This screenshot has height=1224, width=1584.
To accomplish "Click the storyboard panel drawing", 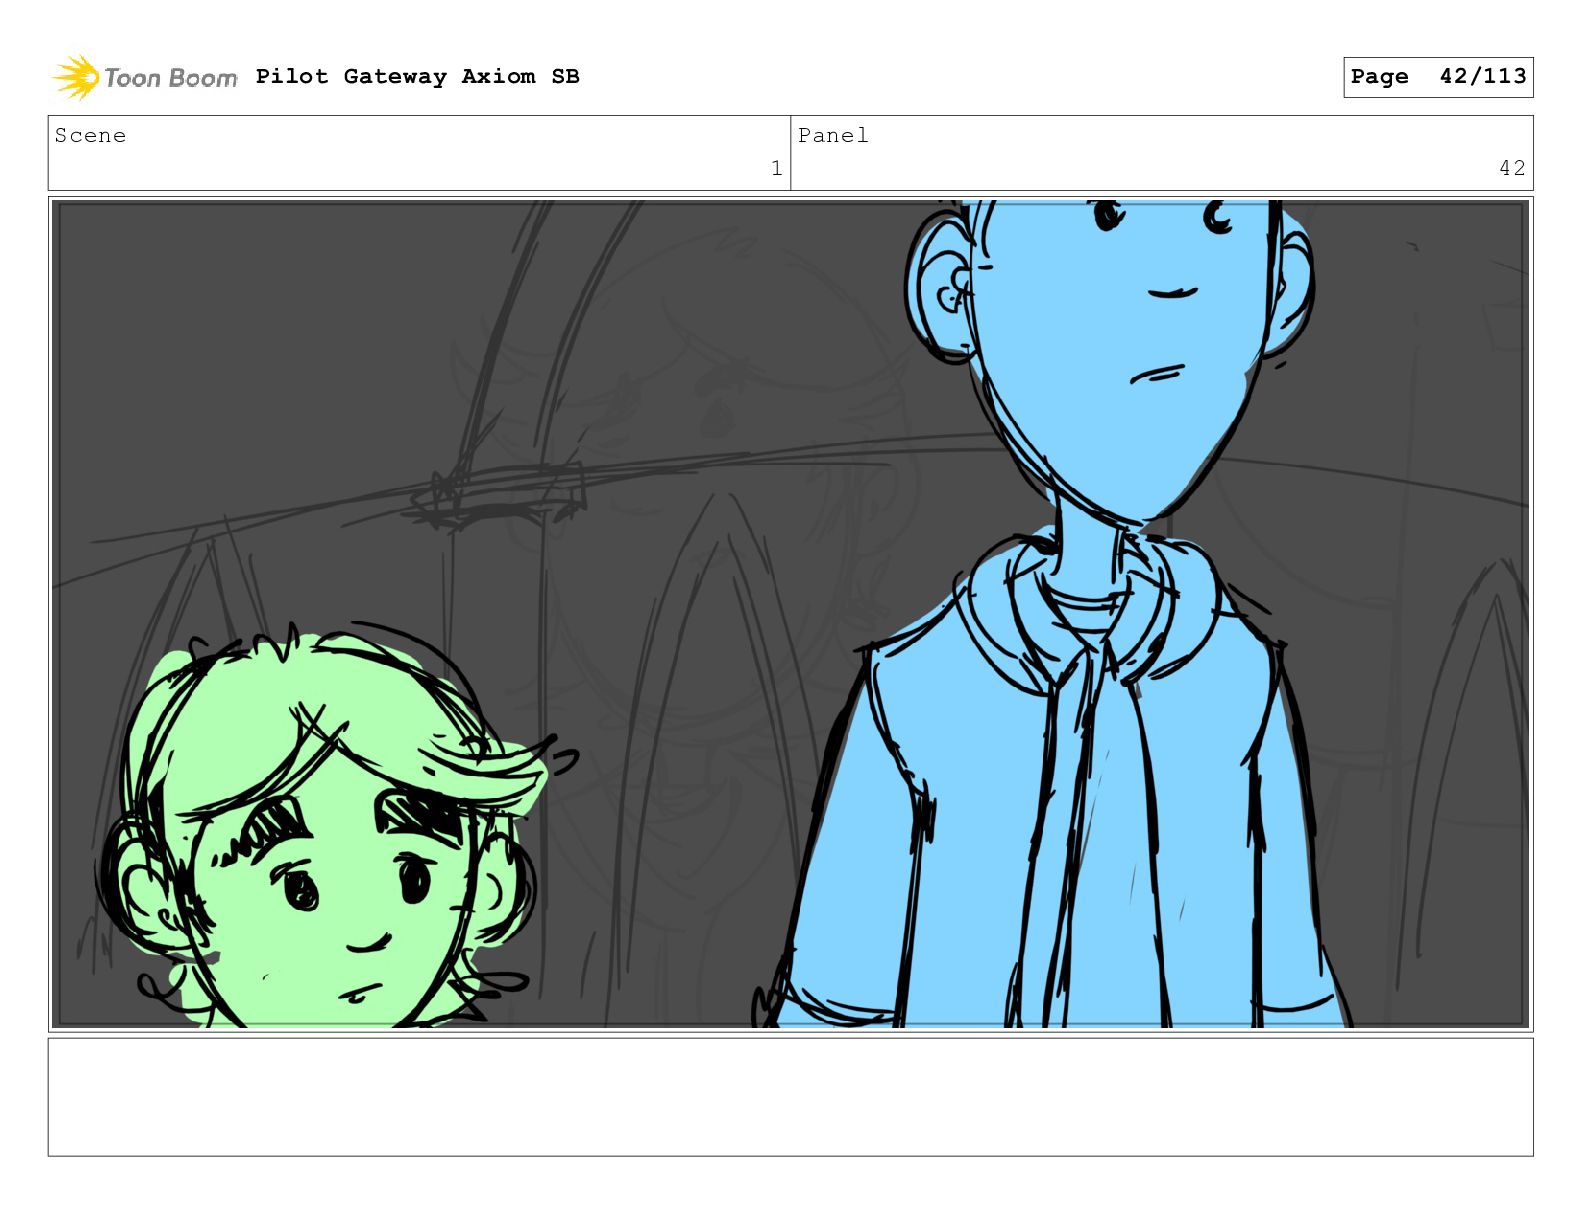I will pos(790,614).
